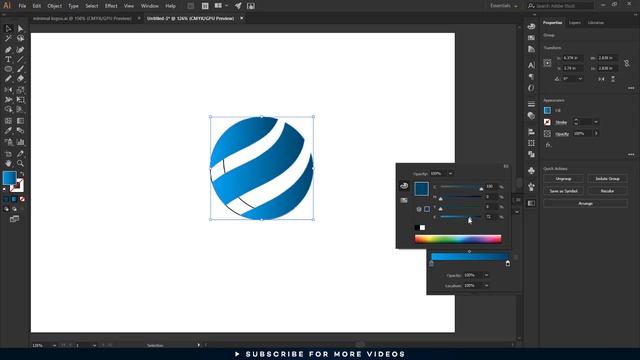Click the Stroke label link
Screen dimensions: 640x360
(561, 122)
